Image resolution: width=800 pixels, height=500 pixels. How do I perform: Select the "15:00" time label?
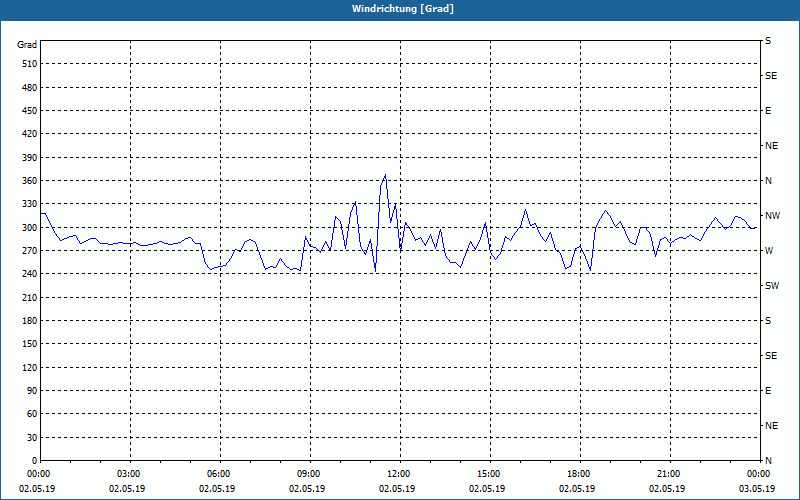[x=488, y=474]
